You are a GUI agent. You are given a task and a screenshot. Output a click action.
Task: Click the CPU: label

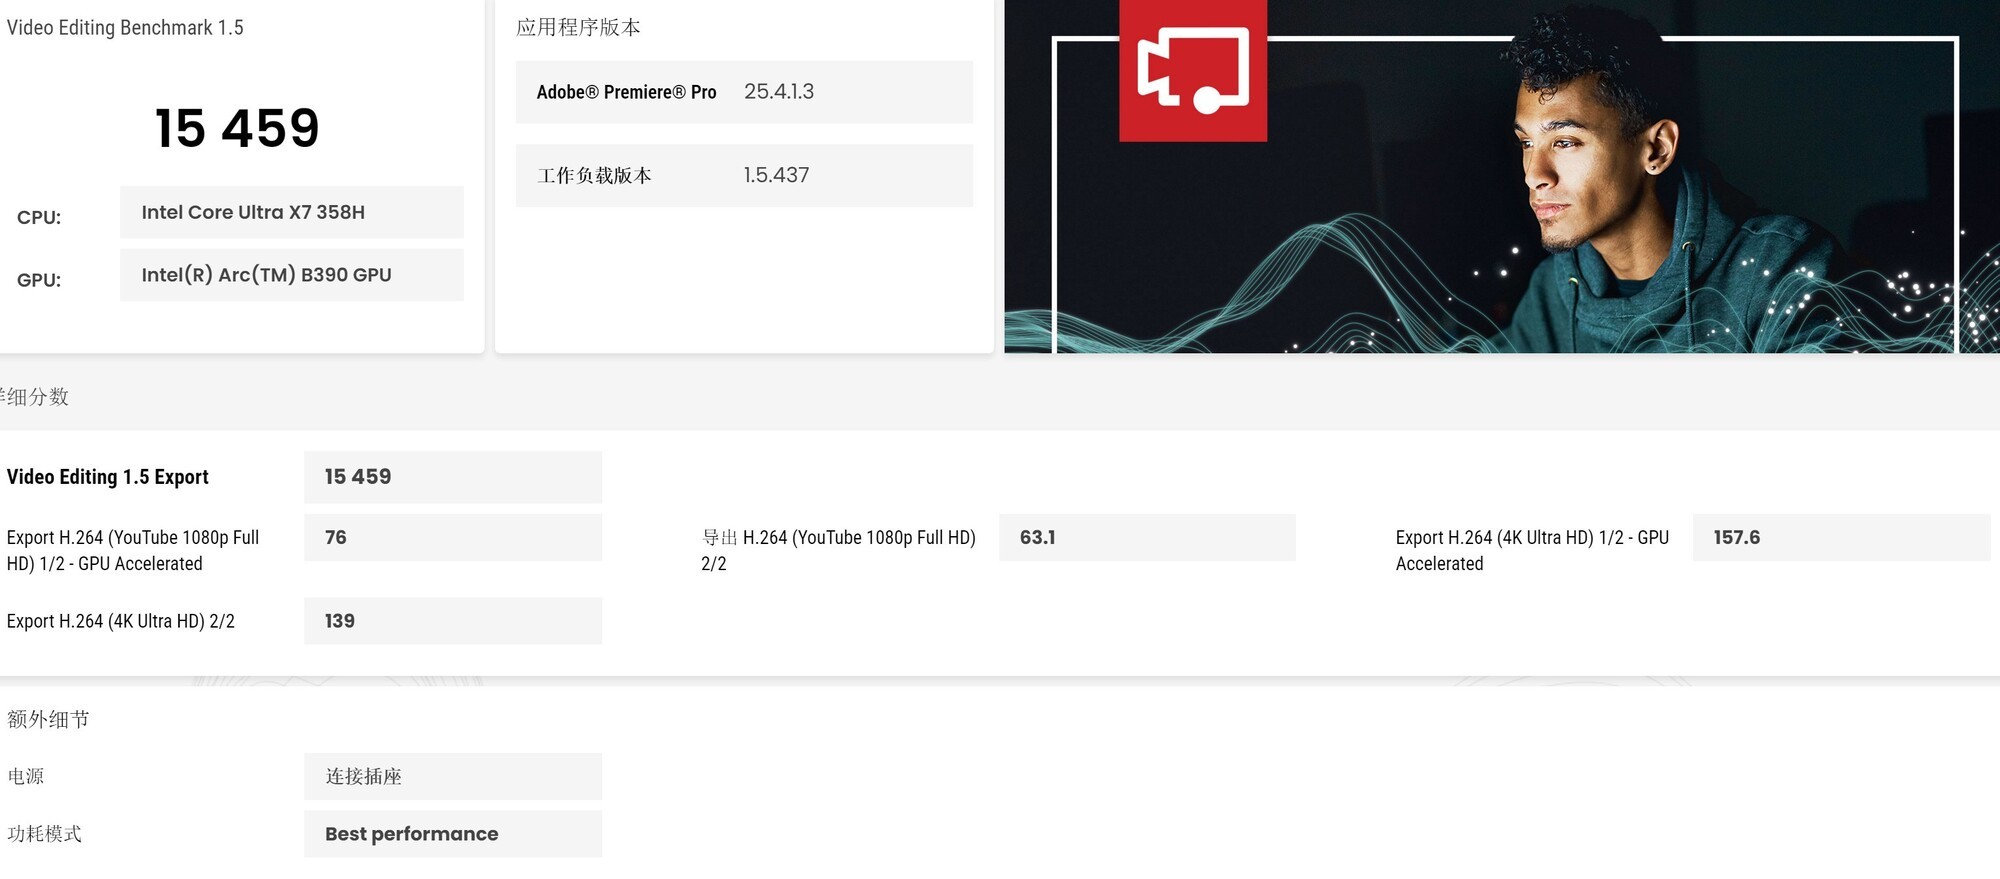tap(39, 217)
